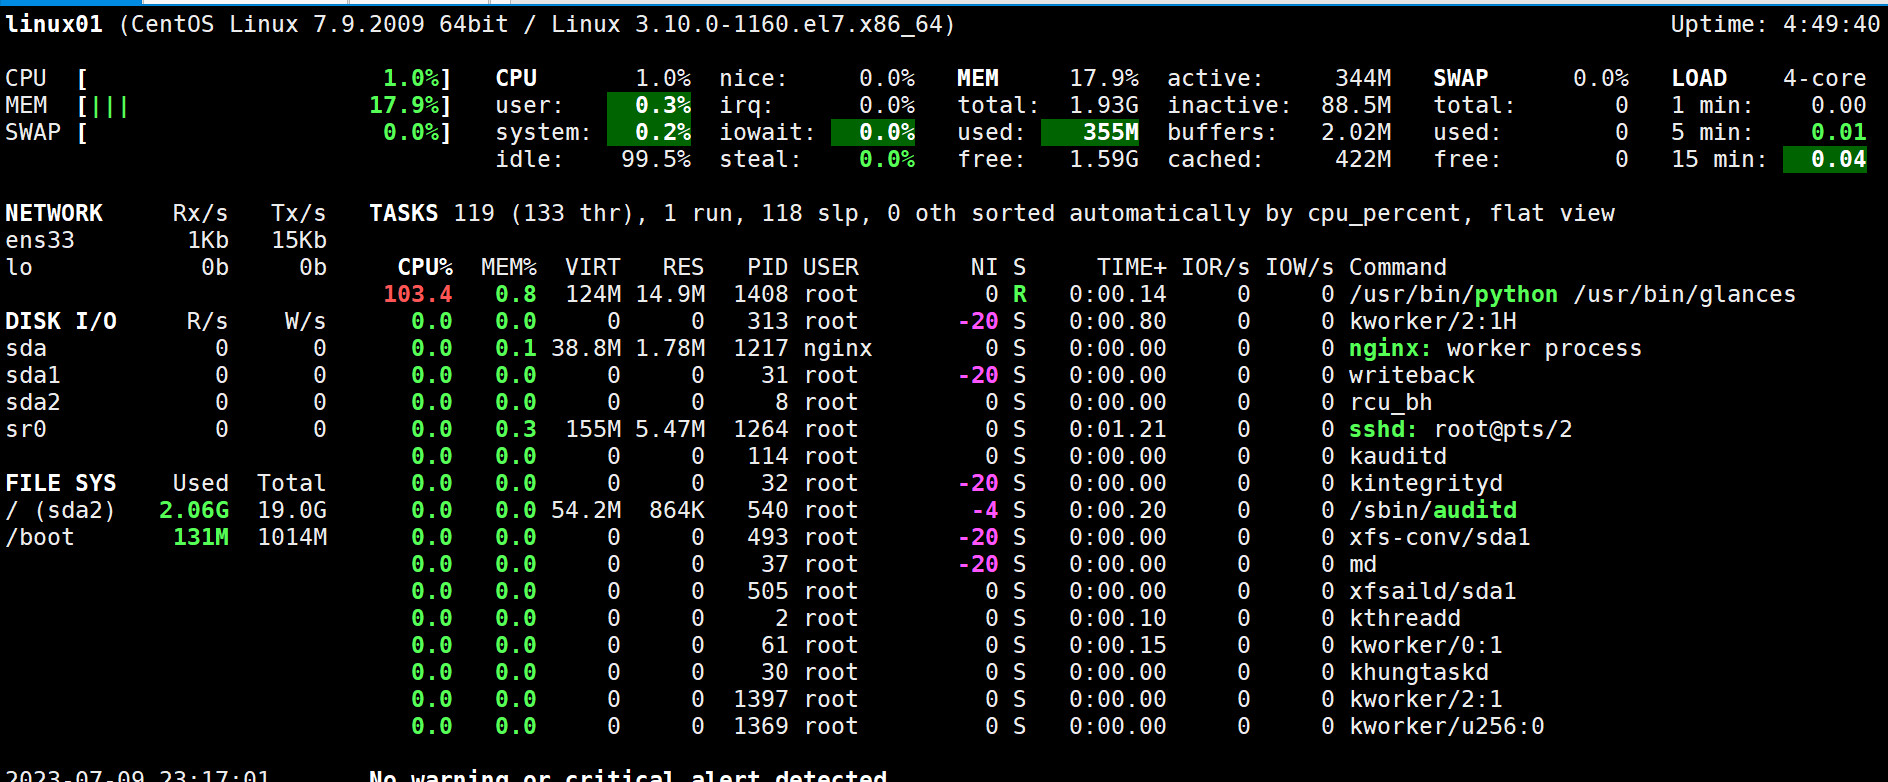Viewport: 1888px width, 782px height.
Task: Select the /usr/bin/glances python process row
Action: tap(1571, 294)
